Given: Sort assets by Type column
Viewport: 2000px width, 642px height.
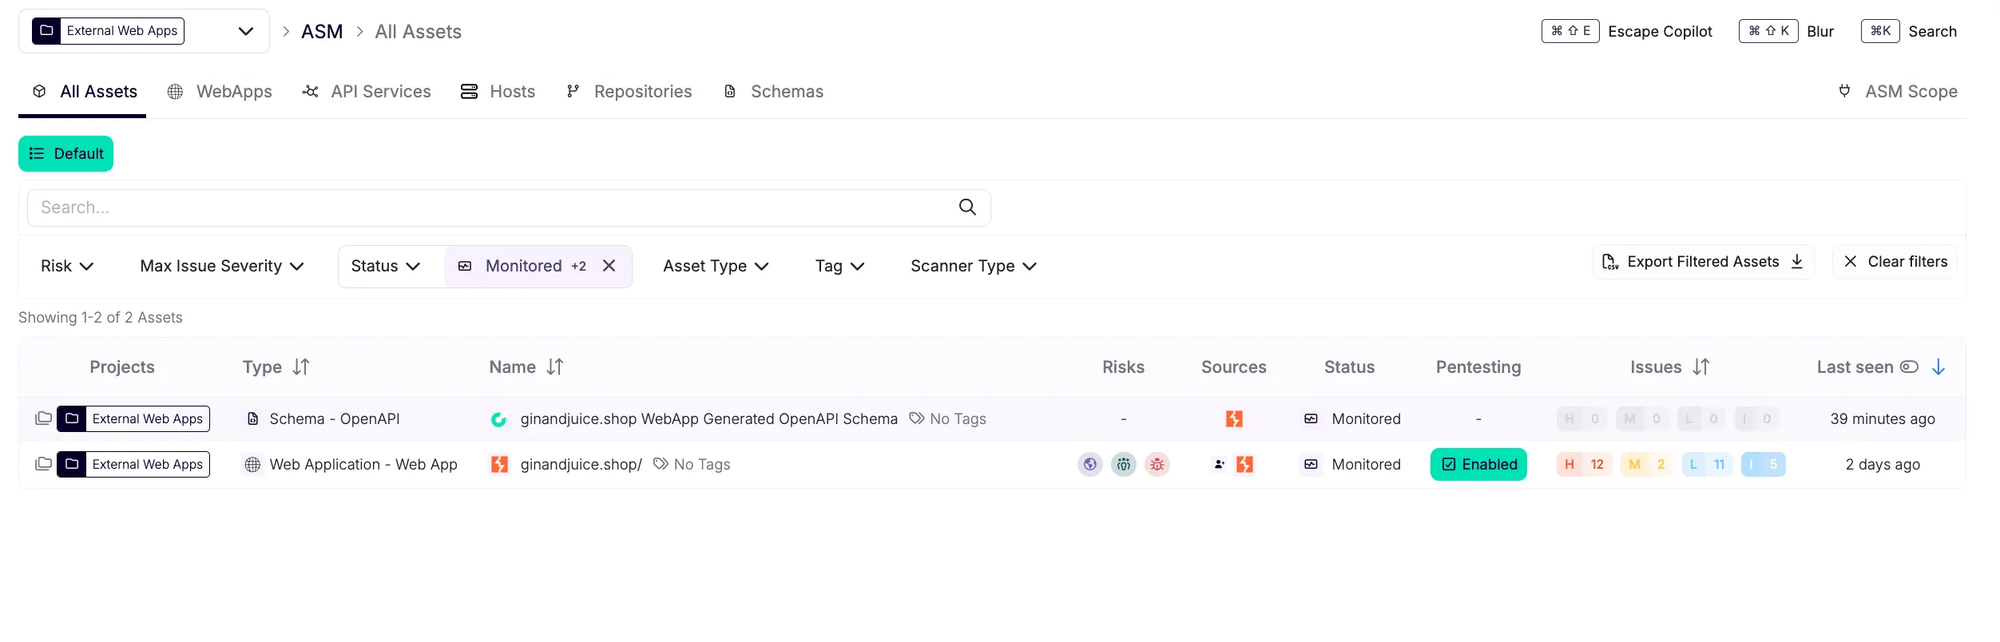Looking at the screenshot, I should [x=300, y=367].
